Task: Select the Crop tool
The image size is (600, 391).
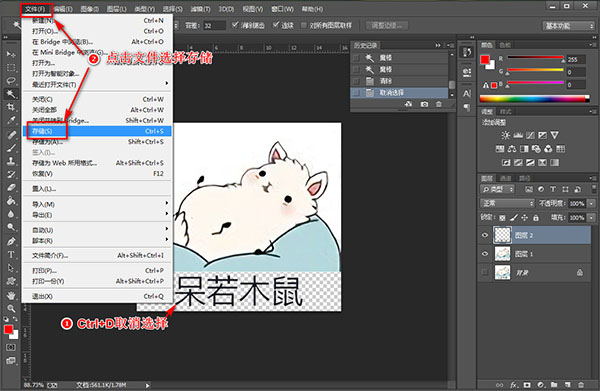Action: pos(11,107)
